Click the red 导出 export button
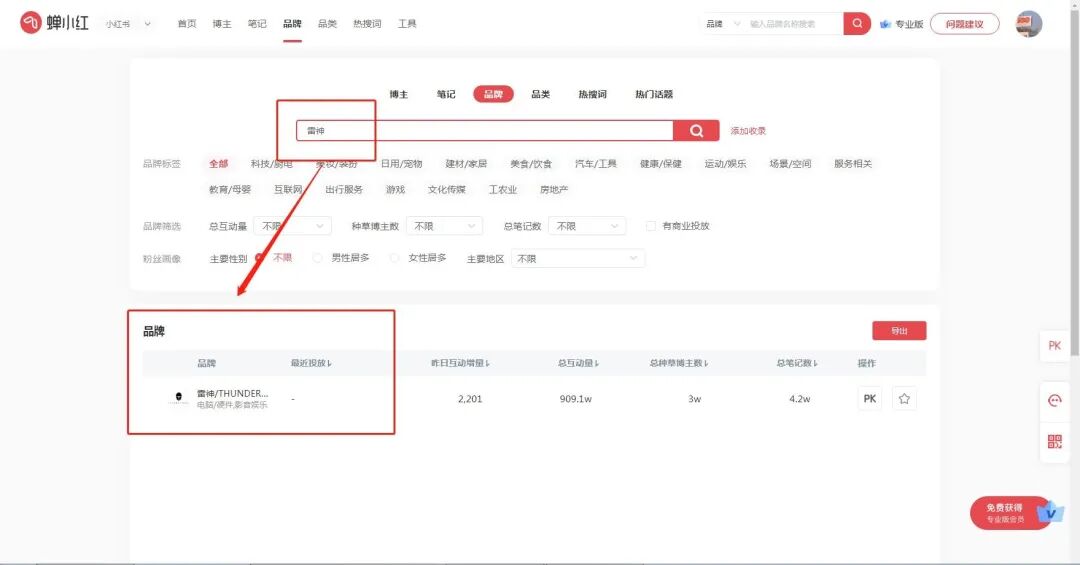The image size is (1080, 565). tap(899, 331)
